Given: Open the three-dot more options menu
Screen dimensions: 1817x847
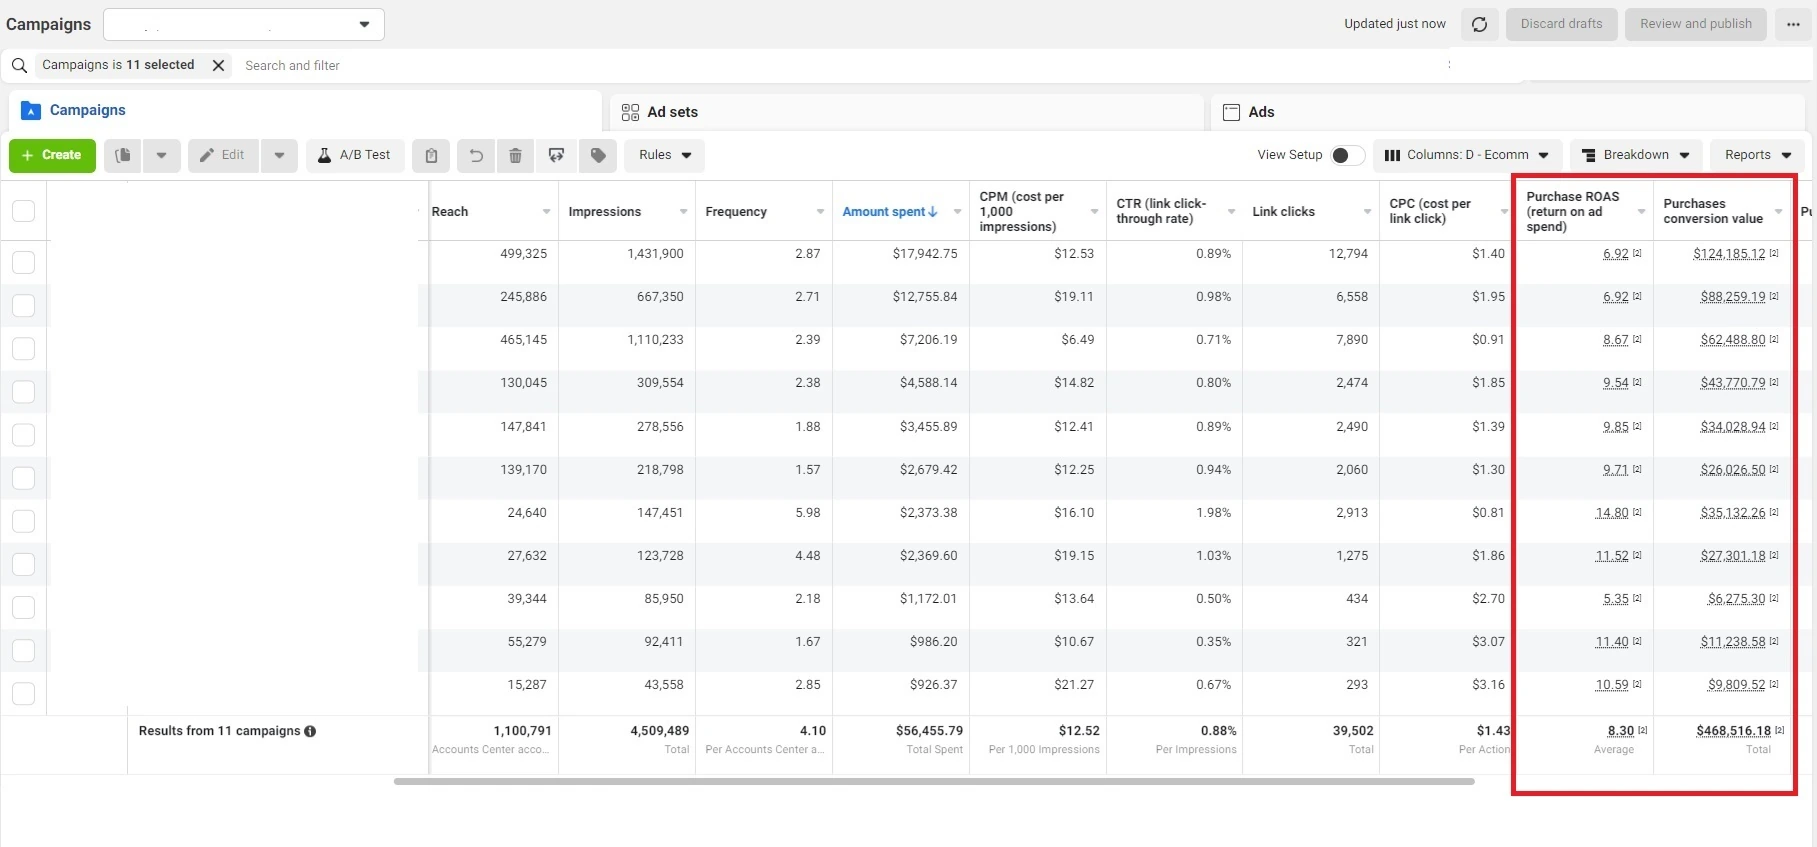Looking at the screenshot, I should 1793,24.
